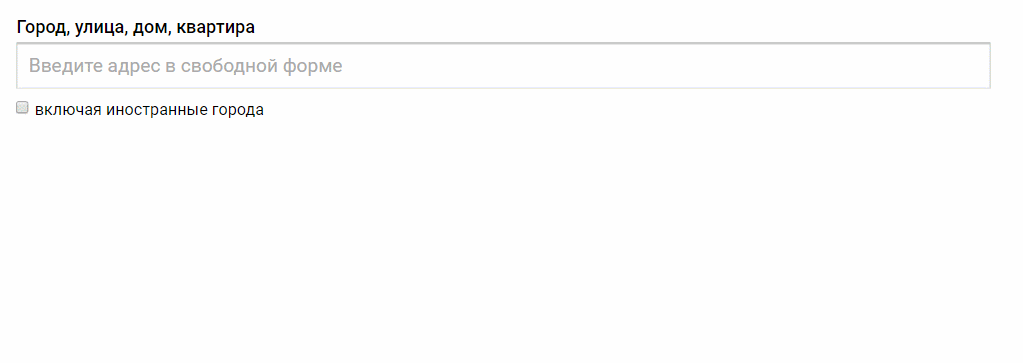1023x363 pixels.
Task: Click the word 'квартира' in the heading
Action: pyautogui.click(x=215, y=27)
